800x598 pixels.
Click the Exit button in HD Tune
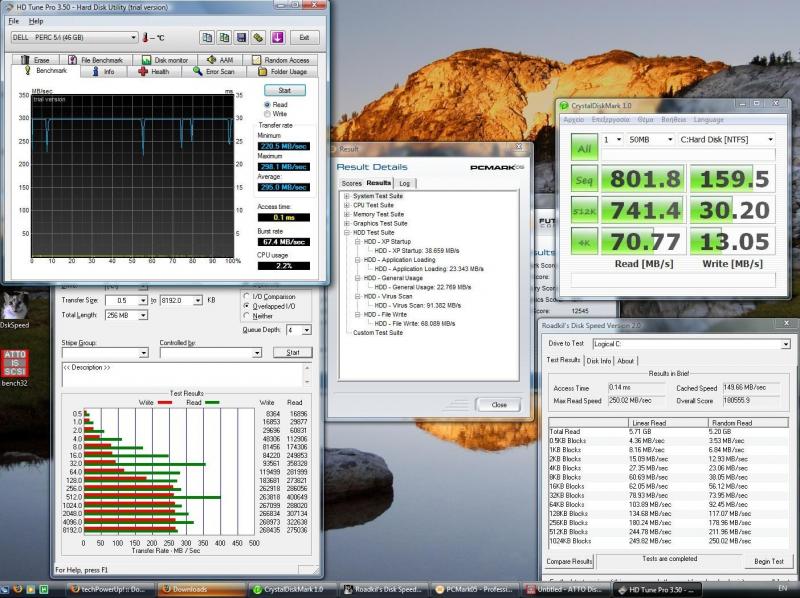305,37
